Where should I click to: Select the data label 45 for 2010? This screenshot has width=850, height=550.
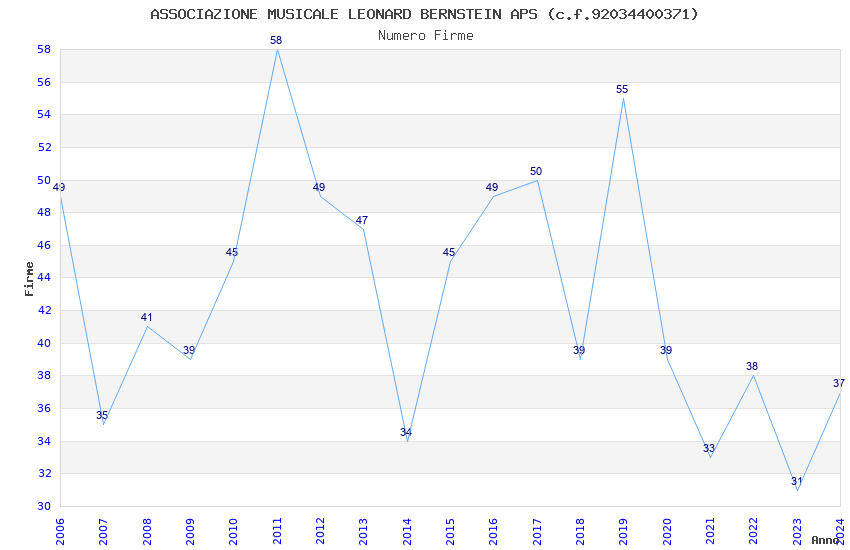tap(232, 253)
